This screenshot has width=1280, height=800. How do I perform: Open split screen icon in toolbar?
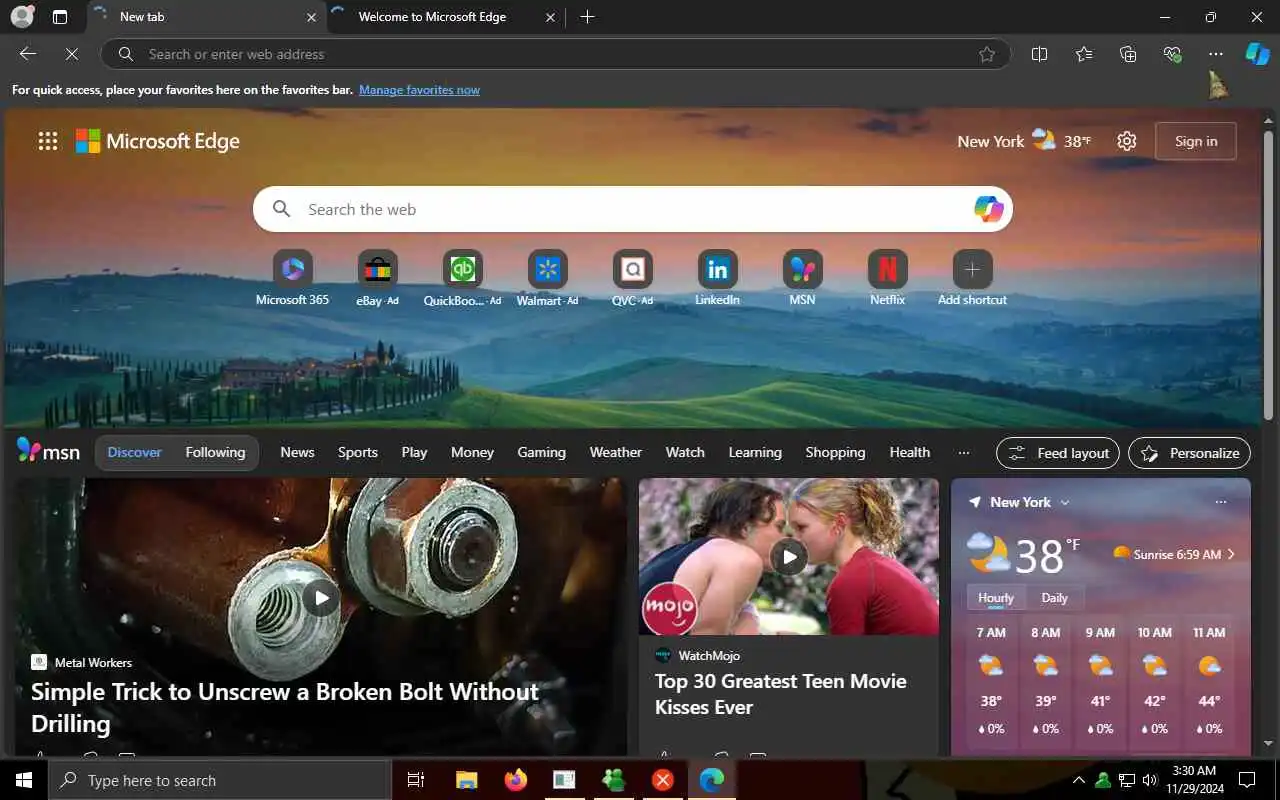tap(1040, 54)
